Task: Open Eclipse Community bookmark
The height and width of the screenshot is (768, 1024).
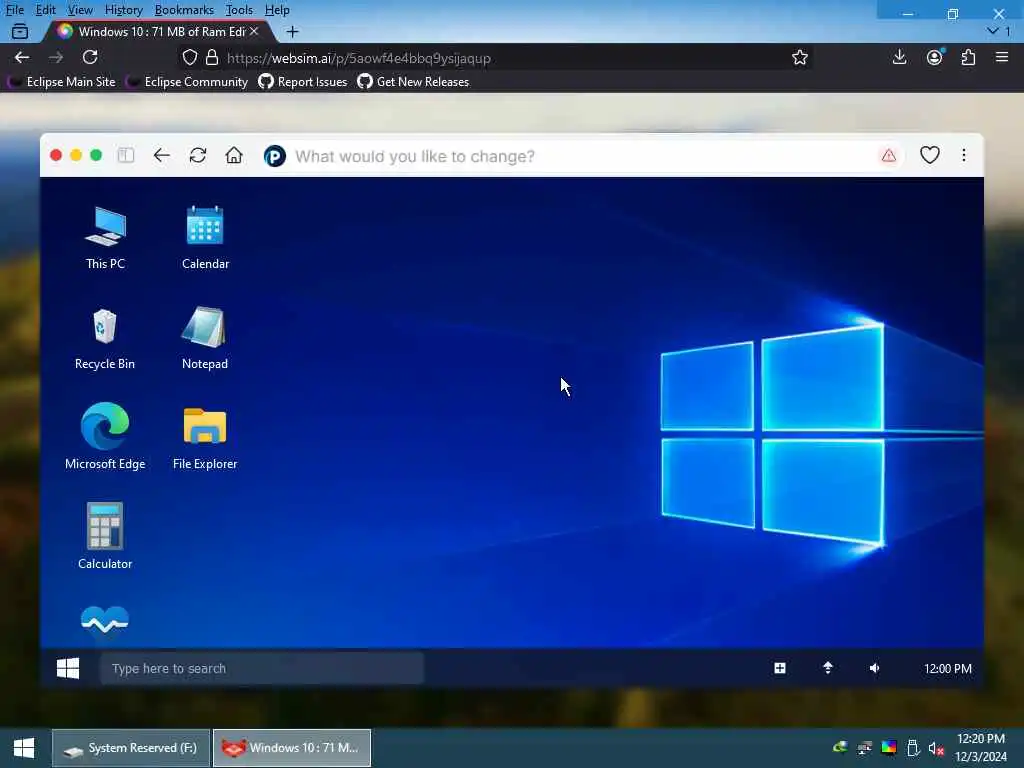Action: pos(188,82)
